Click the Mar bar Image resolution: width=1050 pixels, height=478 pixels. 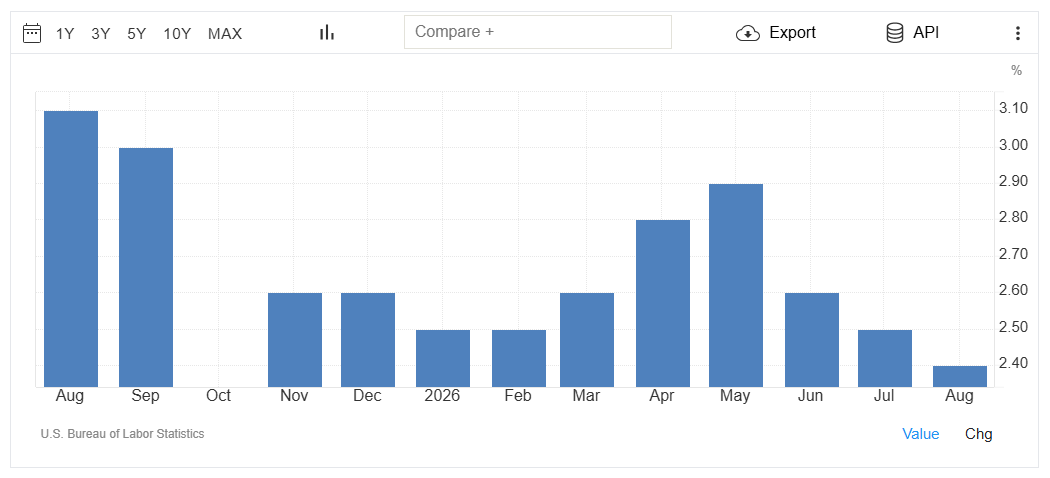click(587, 340)
